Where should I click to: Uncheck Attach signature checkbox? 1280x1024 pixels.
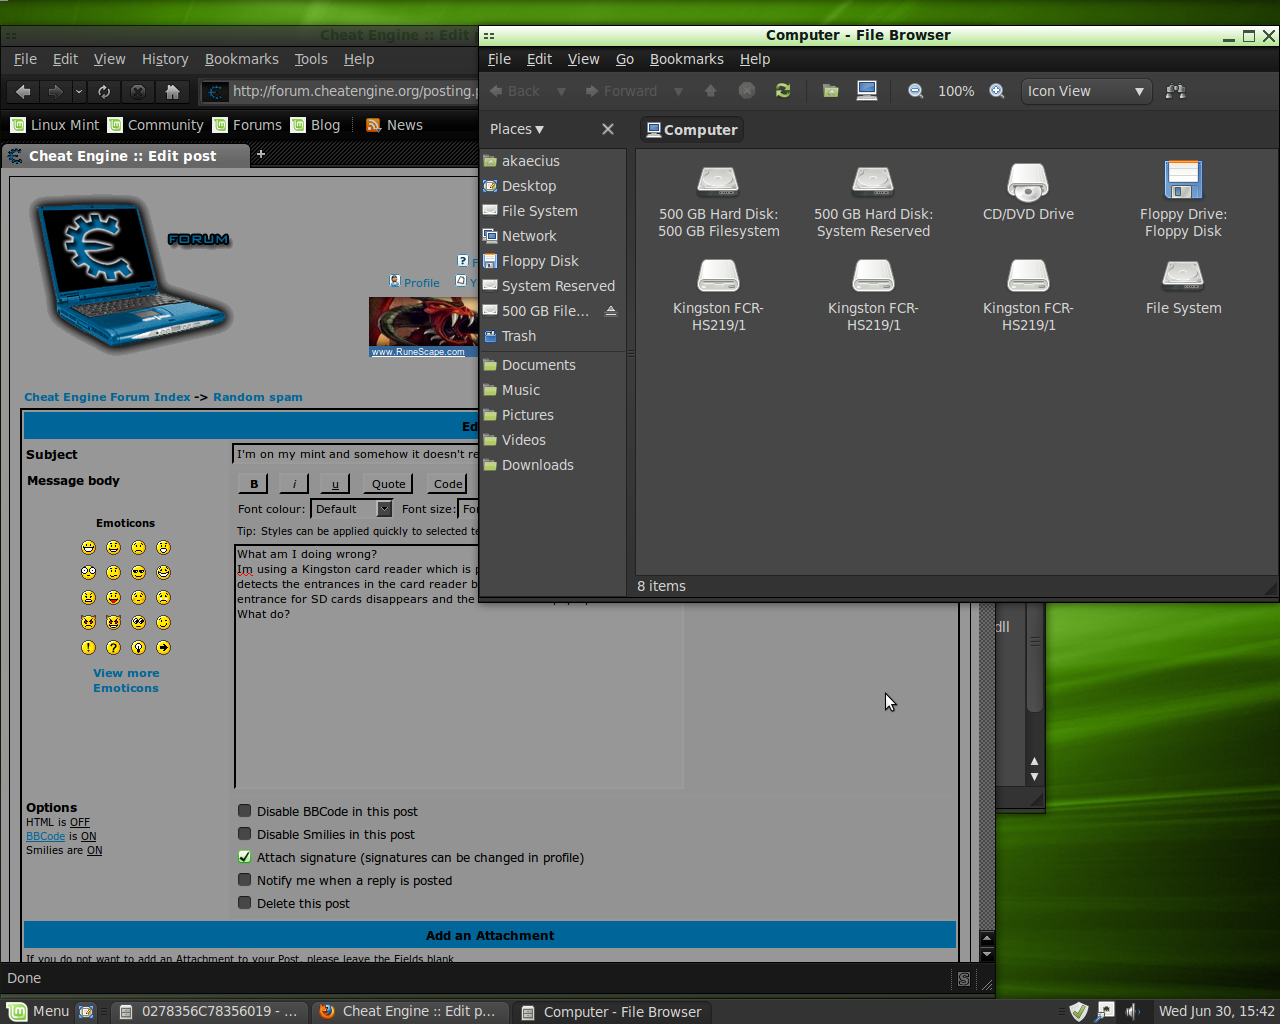(x=244, y=857)
